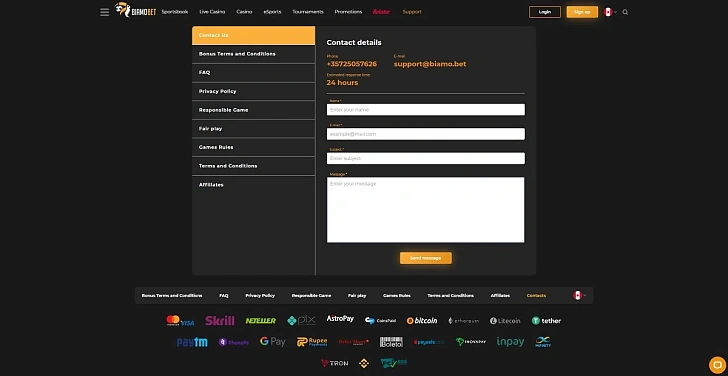
Task: Open the search magnifier icon
Action: (x=625, y=12)
